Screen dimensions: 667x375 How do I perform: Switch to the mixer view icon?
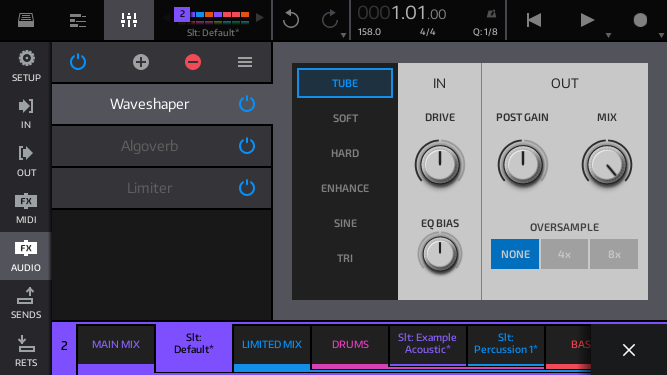pos(129,20)
